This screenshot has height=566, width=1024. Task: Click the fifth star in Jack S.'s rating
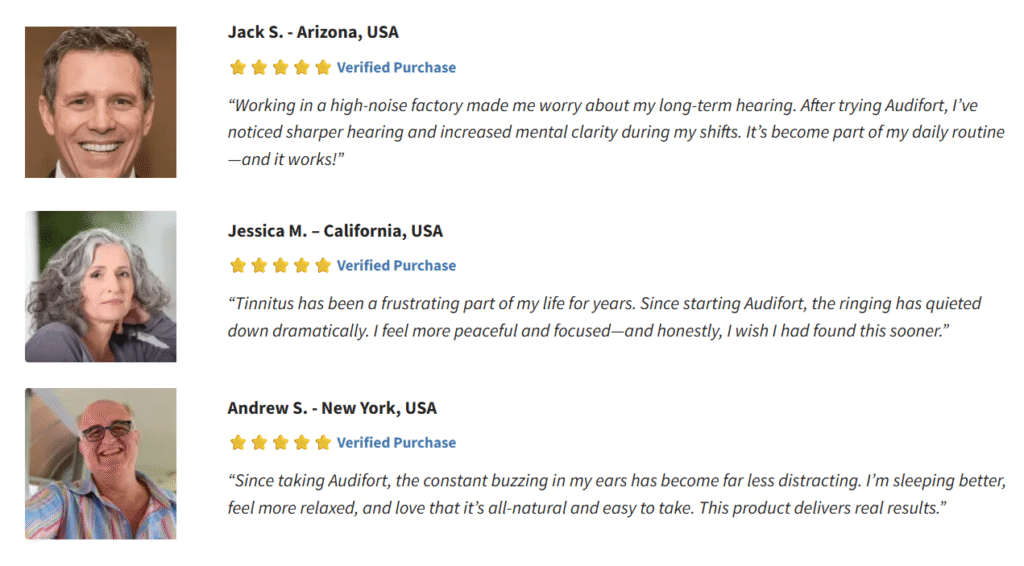322,68
